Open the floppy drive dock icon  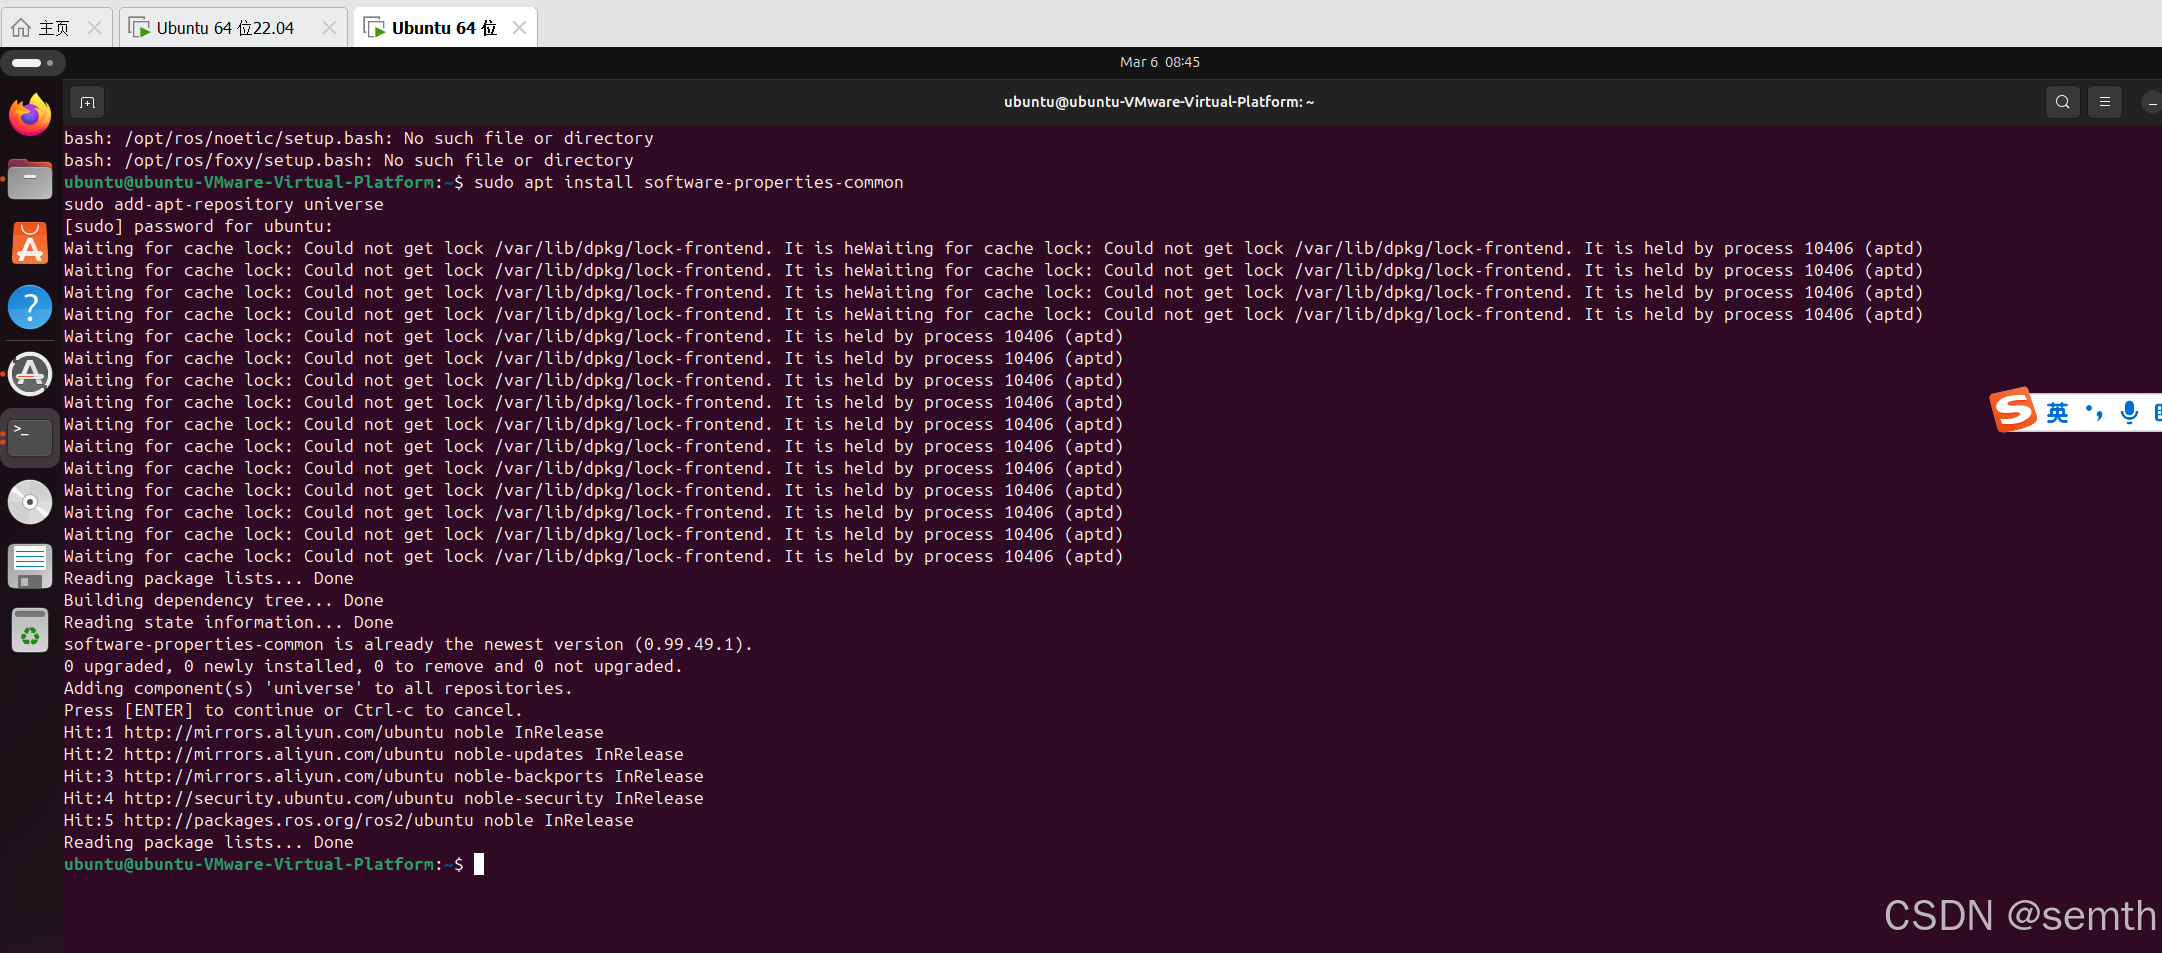coord(30,566)
